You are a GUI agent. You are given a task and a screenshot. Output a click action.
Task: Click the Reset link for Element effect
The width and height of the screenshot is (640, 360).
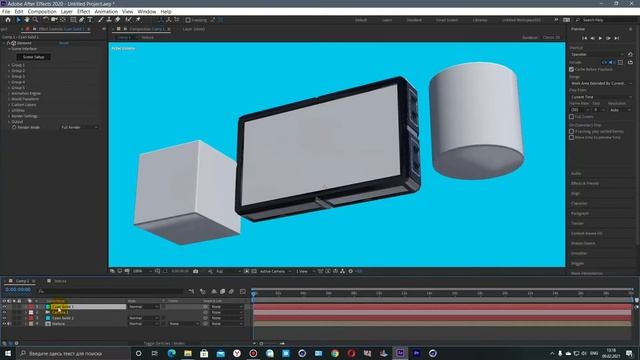coord(64,43)
